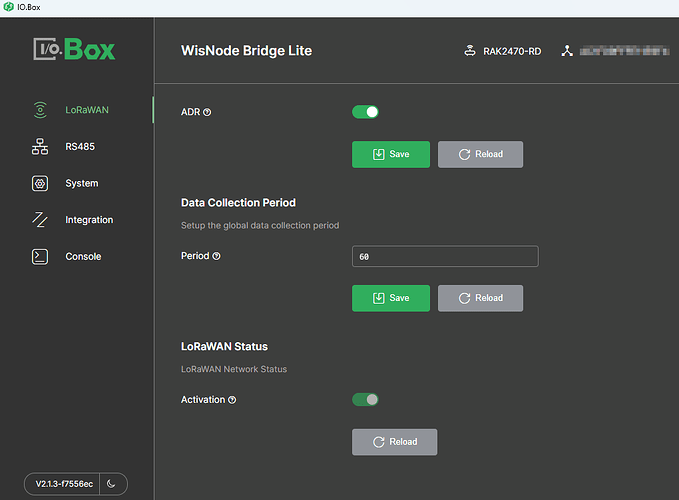Viewport: 679px width, 500px height.
Task: Click the RS485 network icon in sidebar
Action: pos(40,147)
